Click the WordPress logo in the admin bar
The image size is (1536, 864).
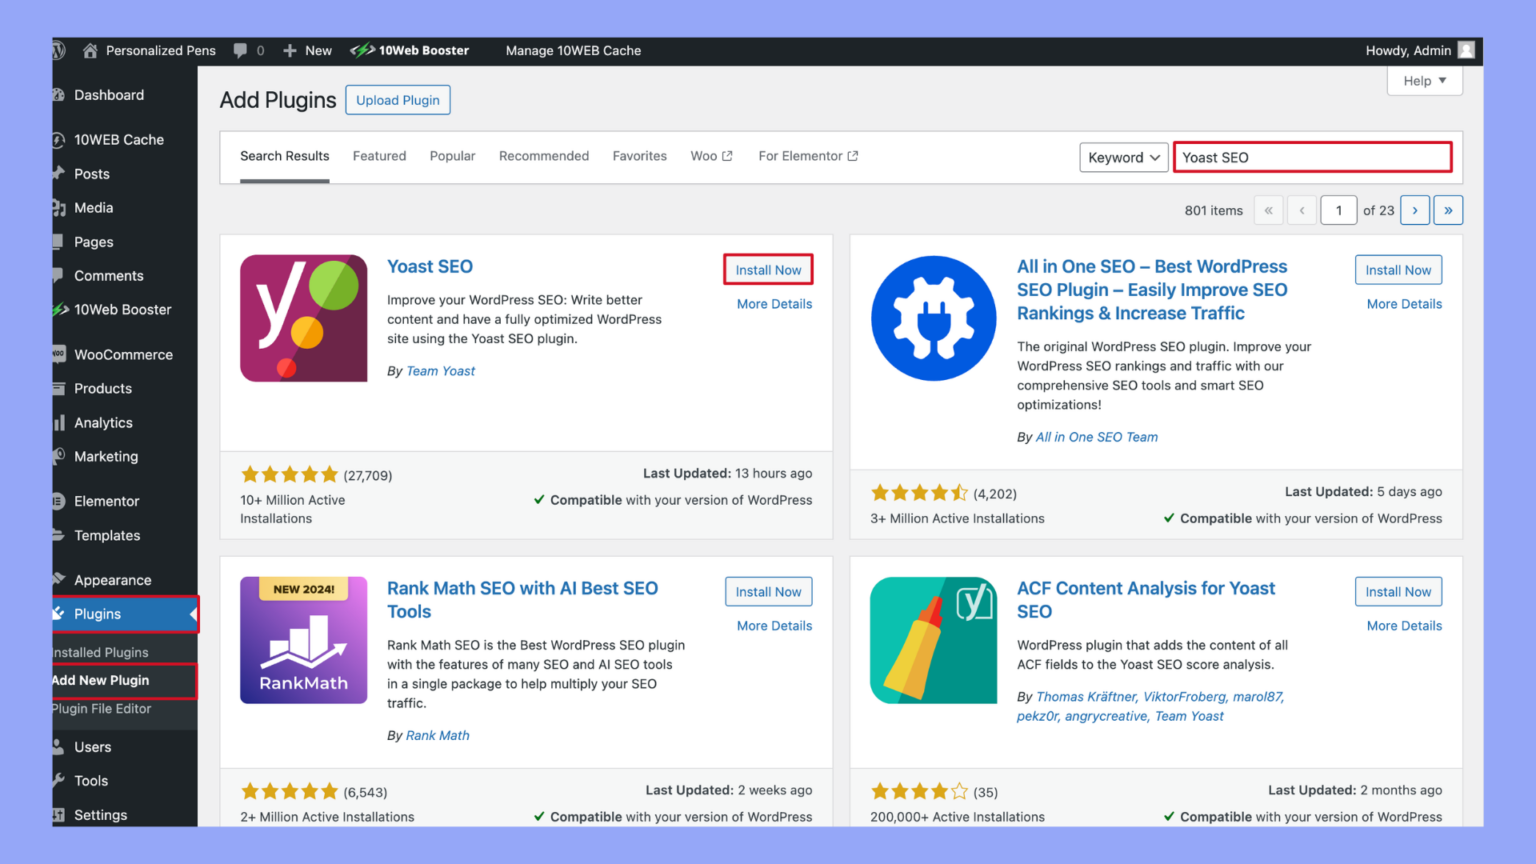pos(58,50)
